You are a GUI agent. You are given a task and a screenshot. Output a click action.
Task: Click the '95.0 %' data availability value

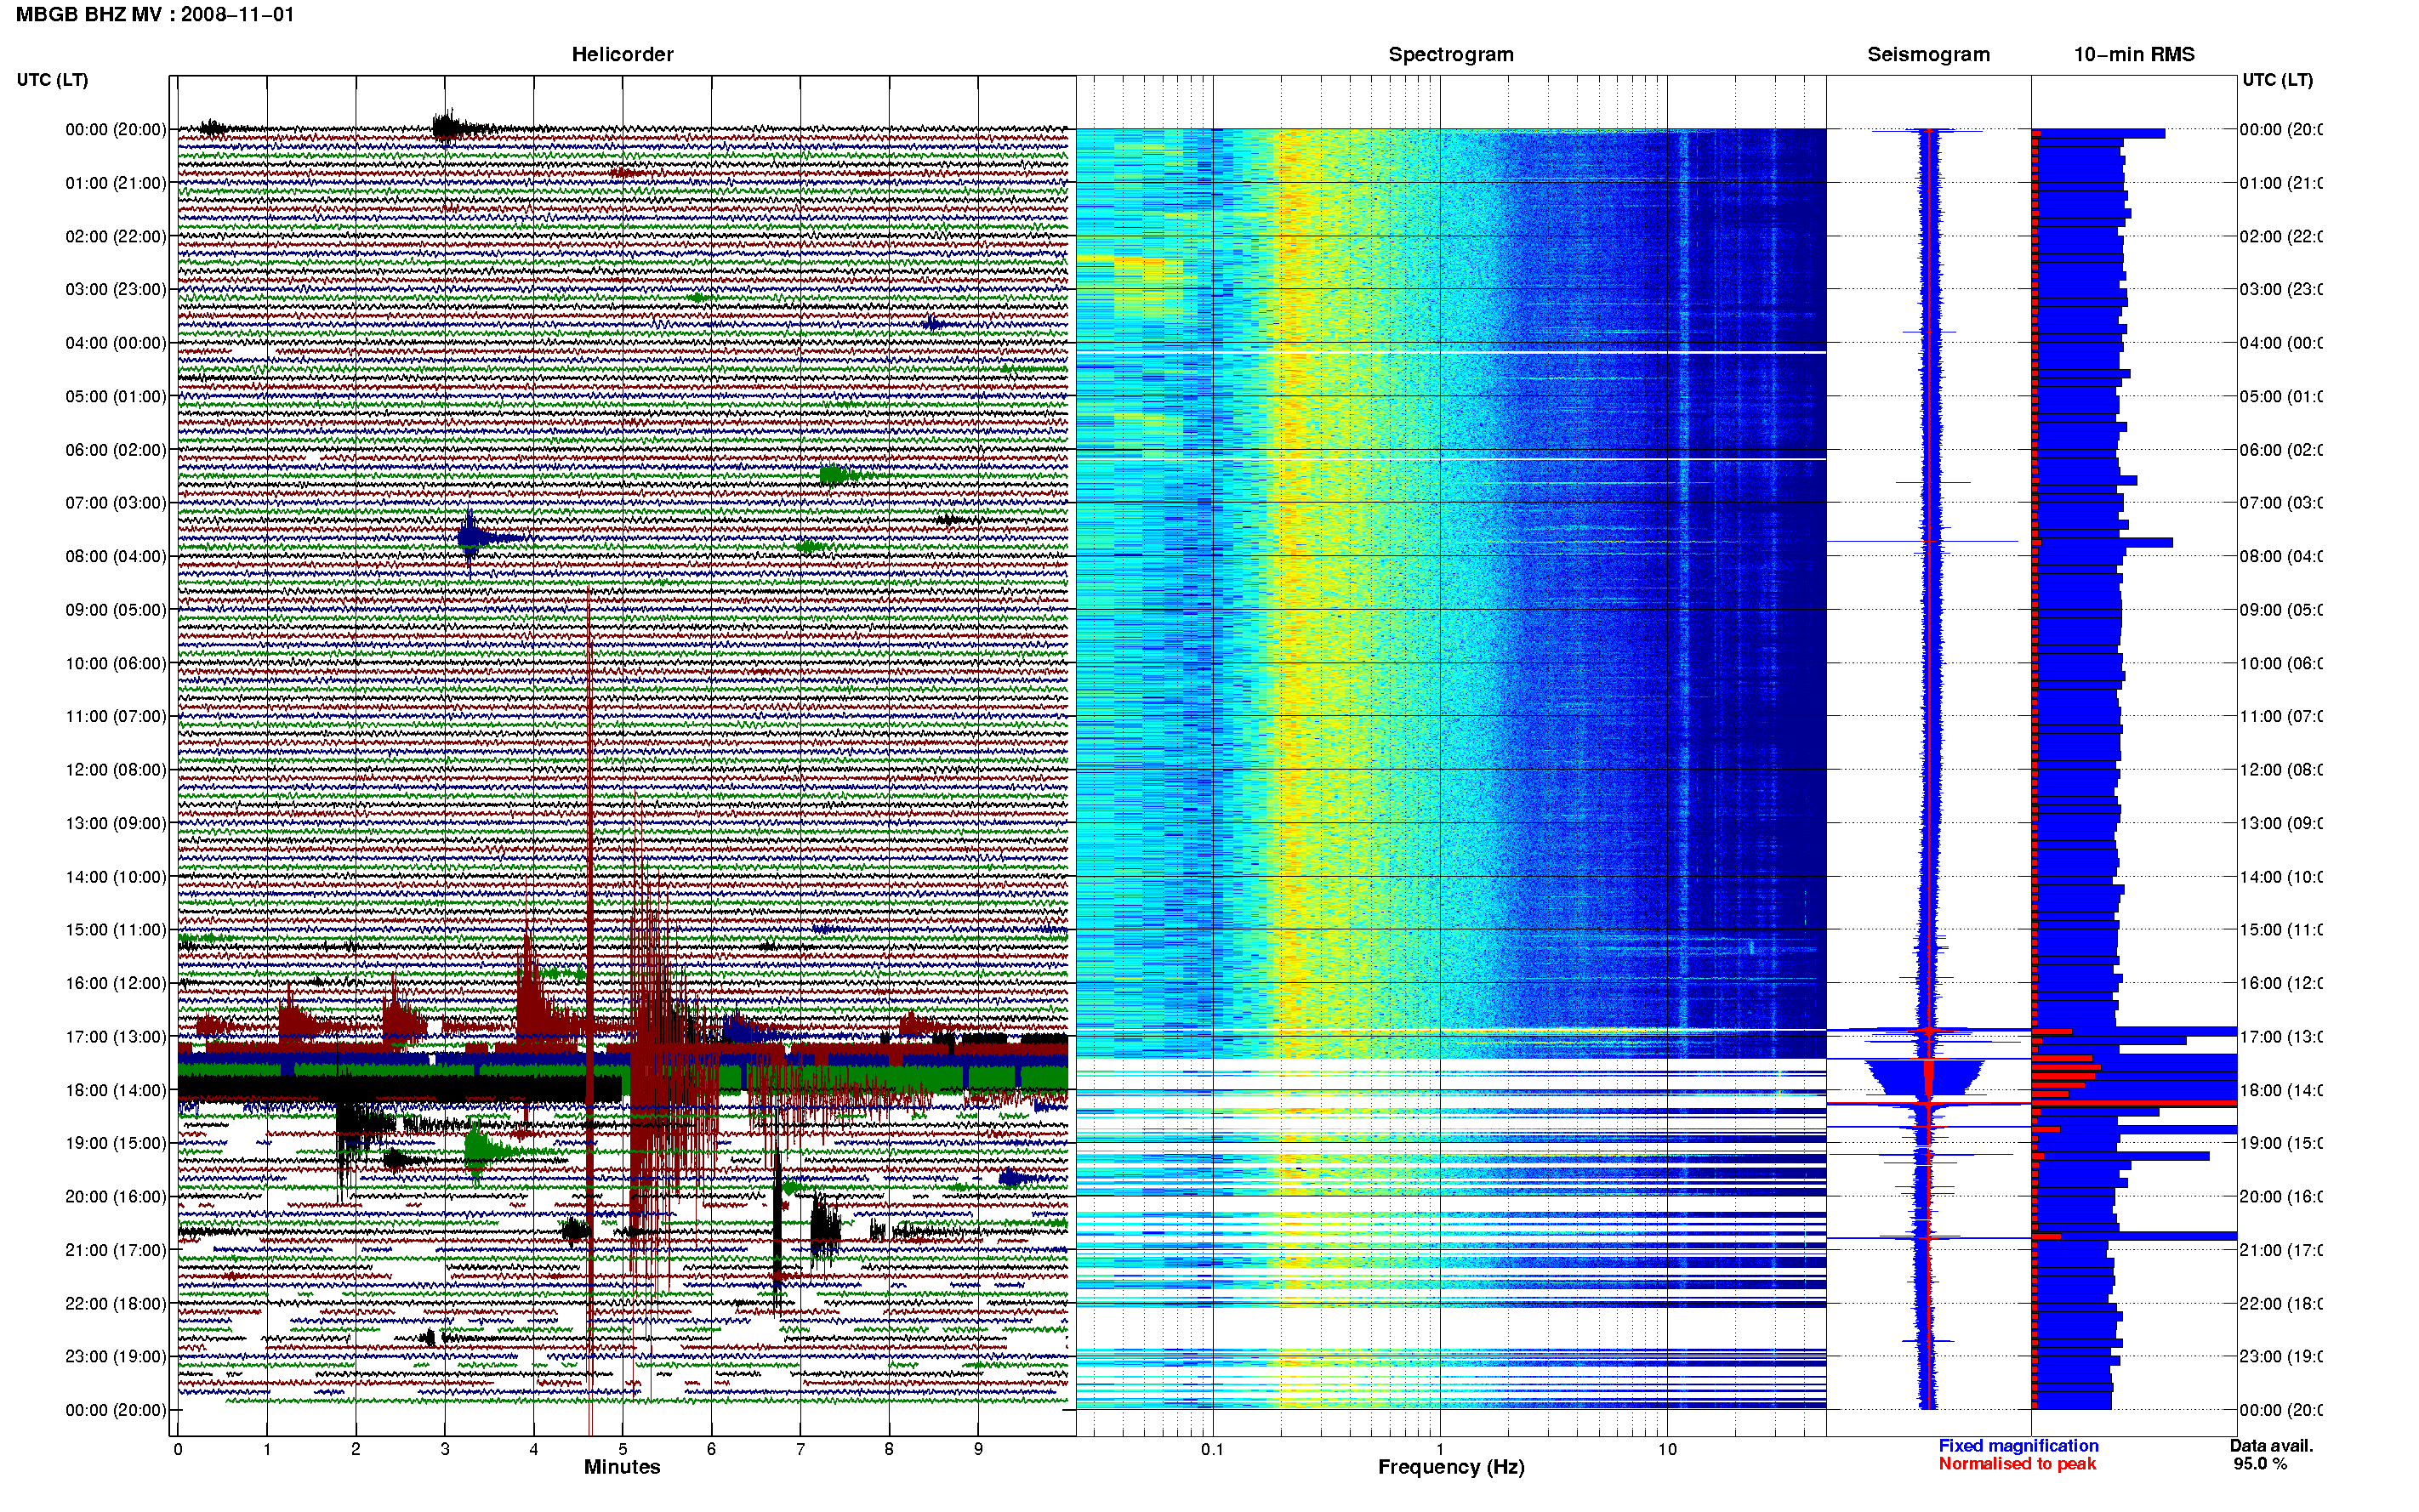pos(2260,1464)
